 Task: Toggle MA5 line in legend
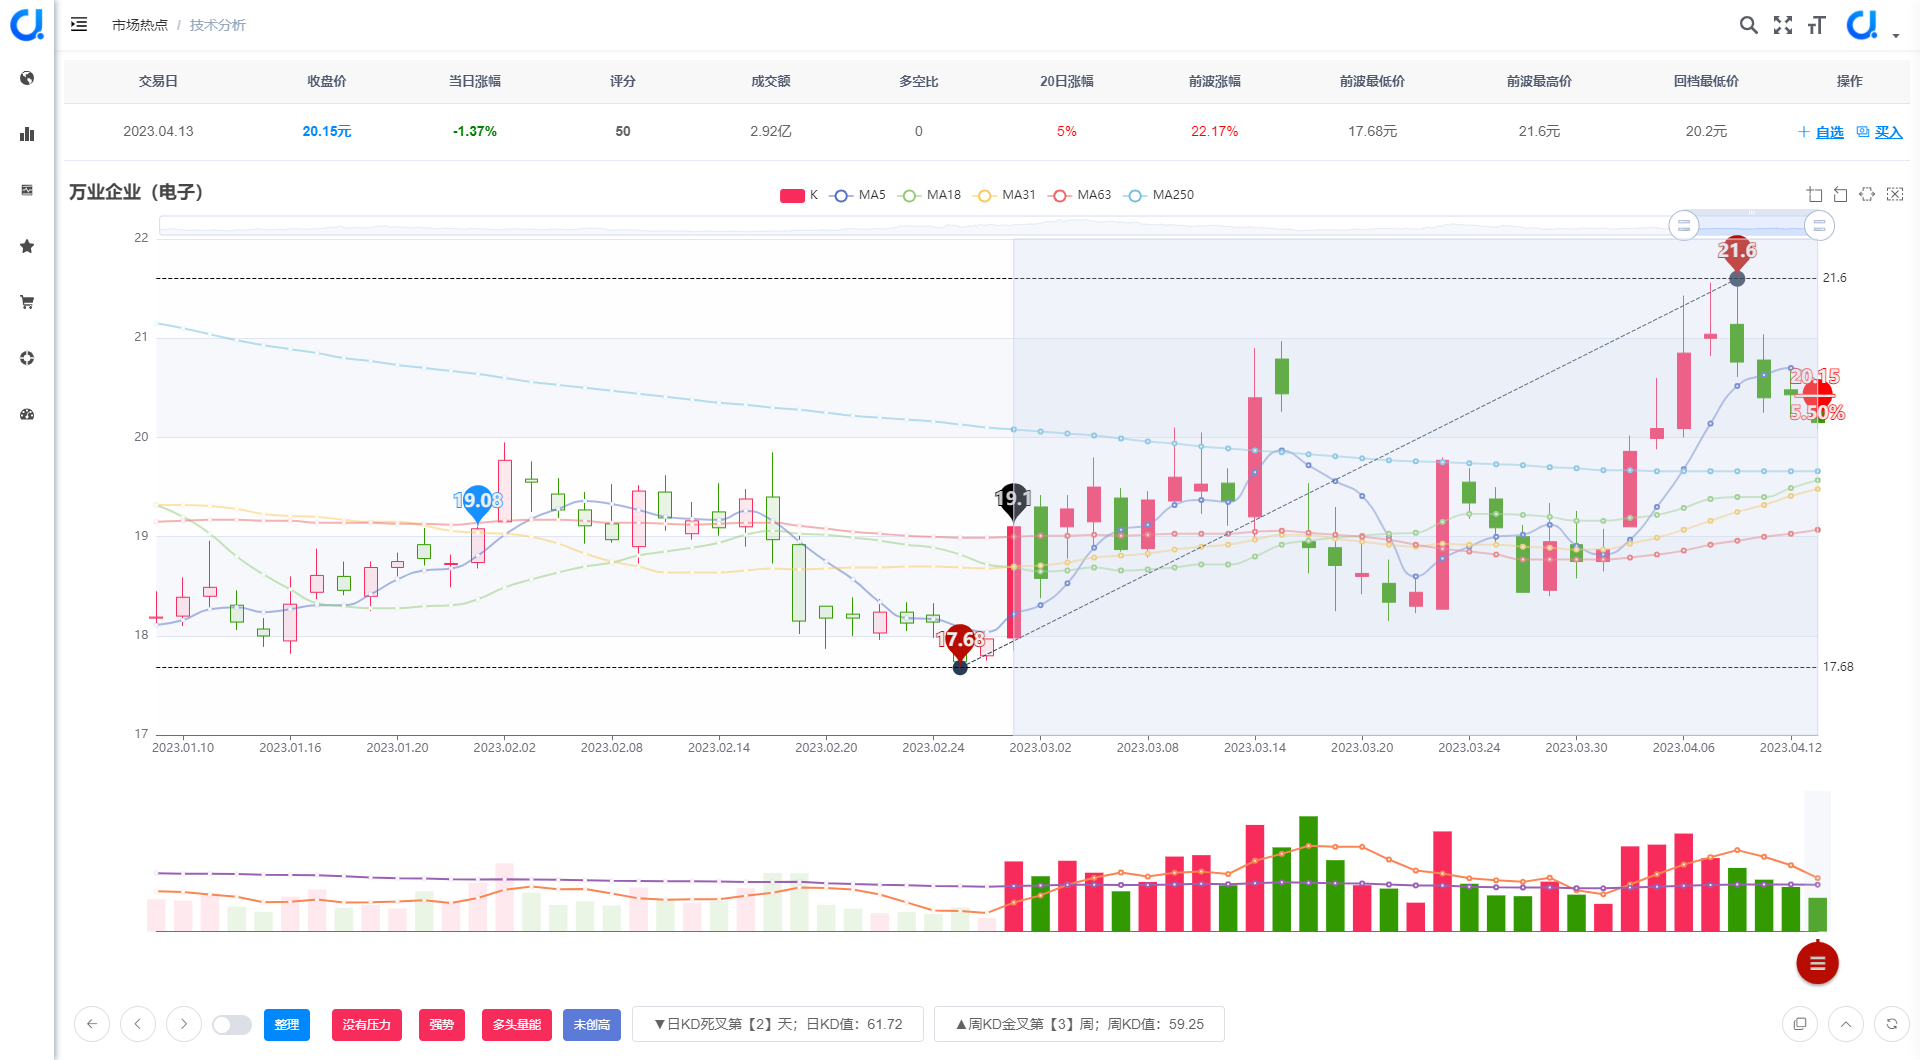tap(858, 195)
